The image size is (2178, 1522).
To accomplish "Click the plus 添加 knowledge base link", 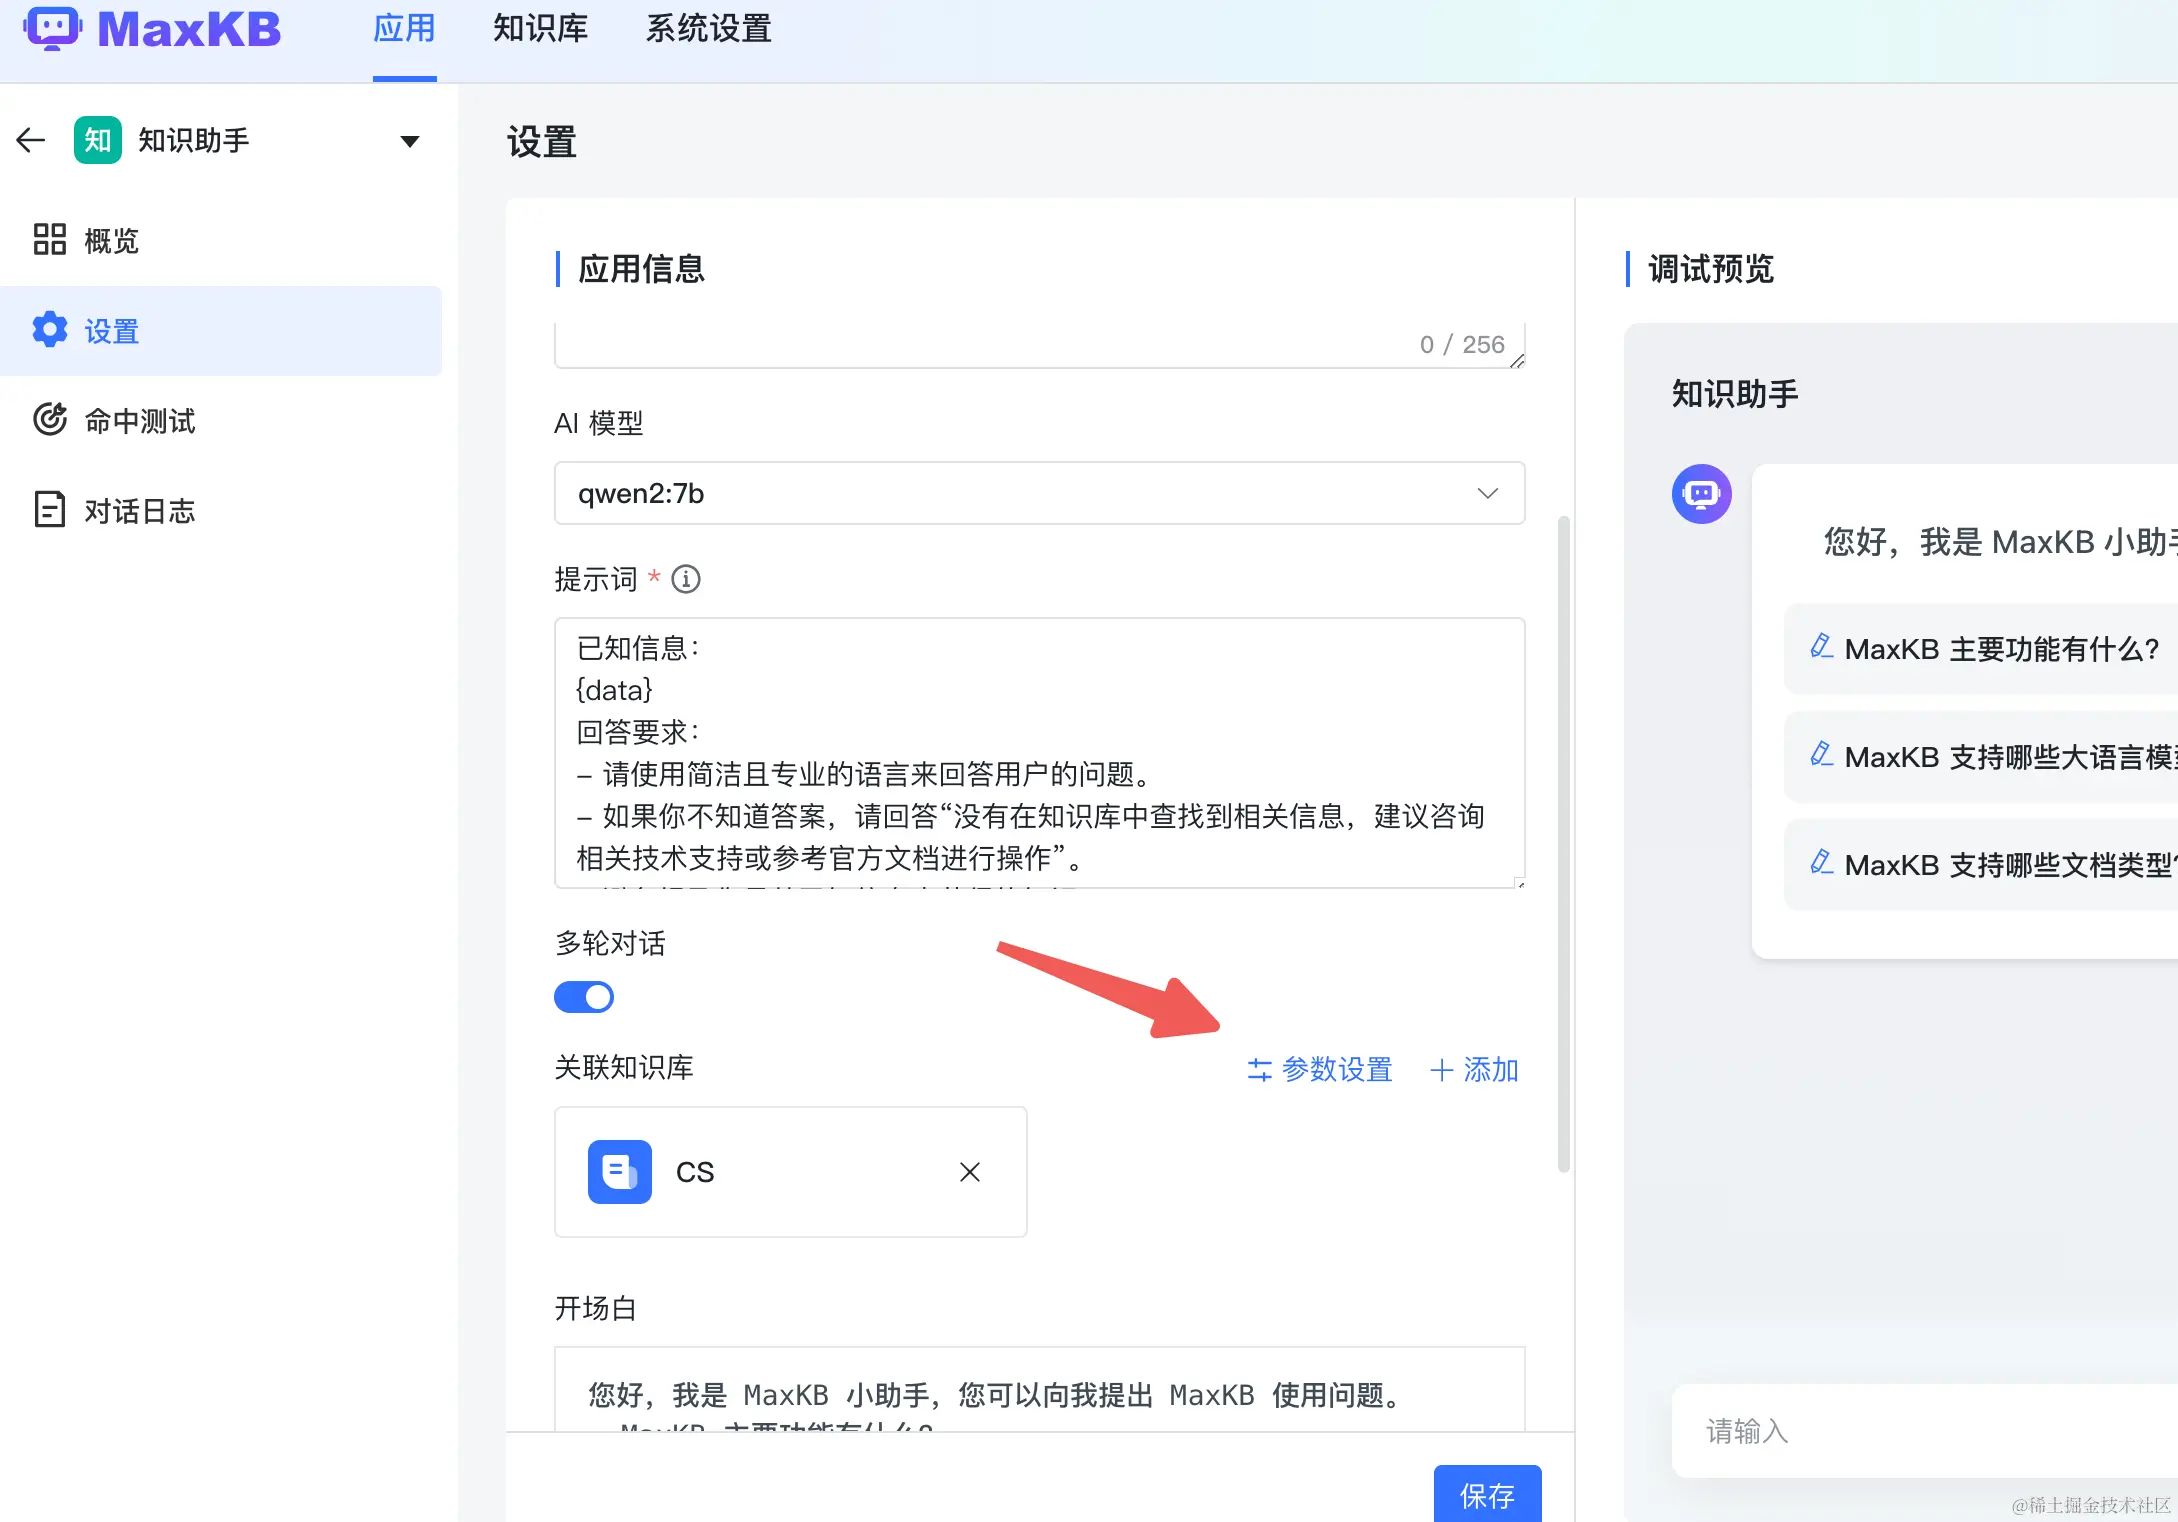I will (x=1474, y=1070).
